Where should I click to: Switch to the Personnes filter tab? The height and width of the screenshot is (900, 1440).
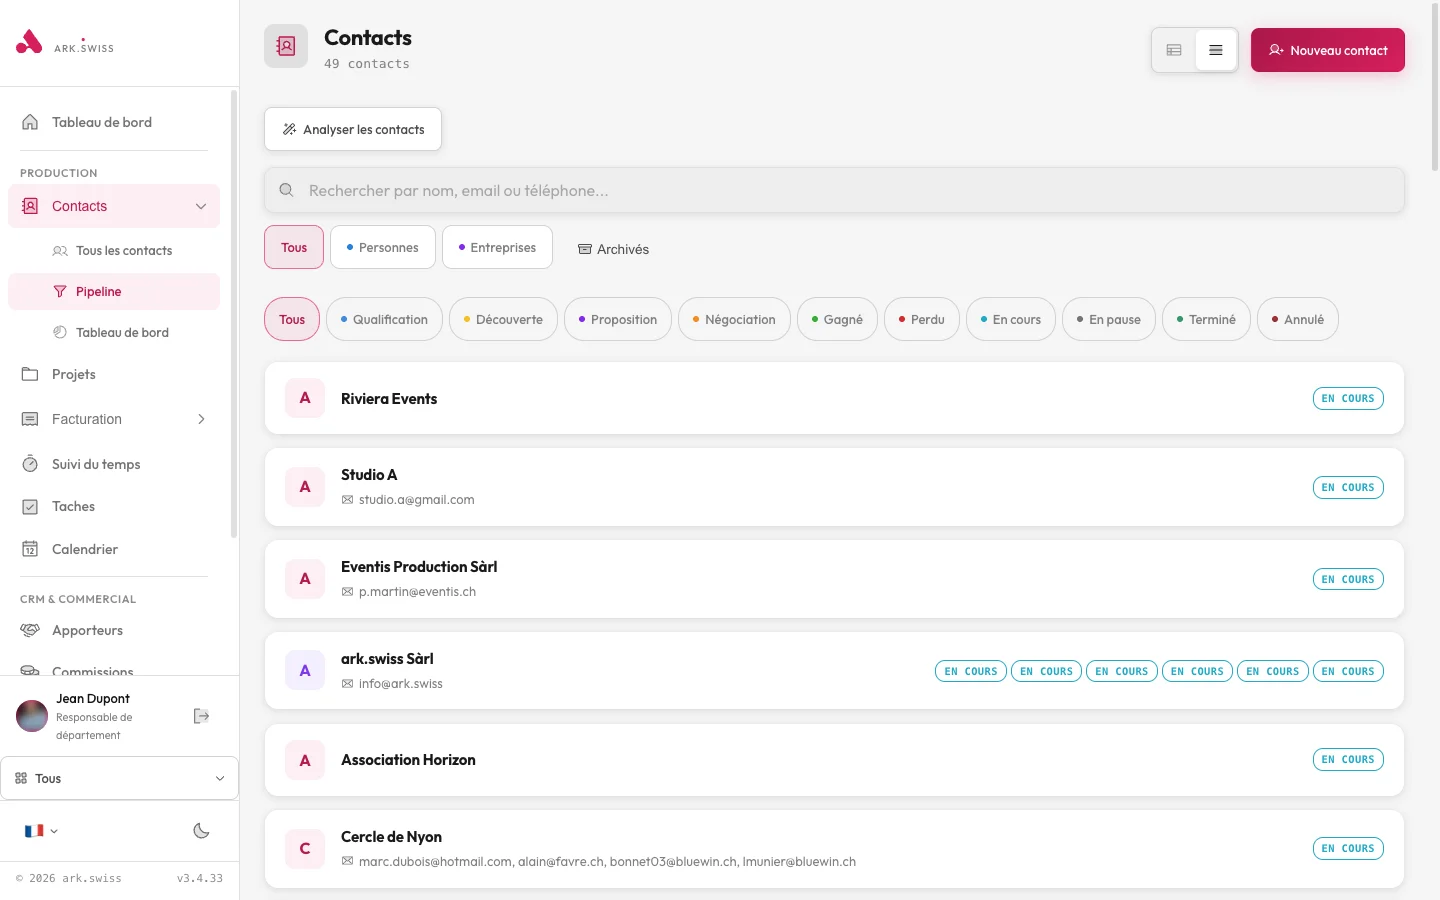(x=382, y=247)
